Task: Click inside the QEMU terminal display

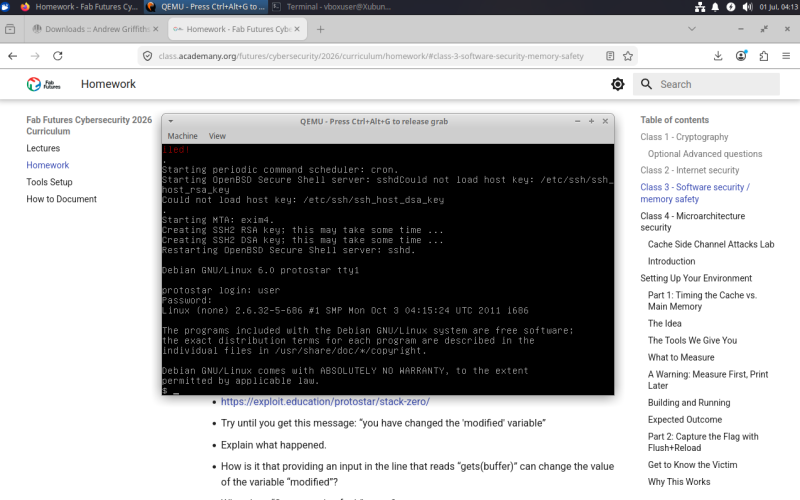Action: point(388,269)
